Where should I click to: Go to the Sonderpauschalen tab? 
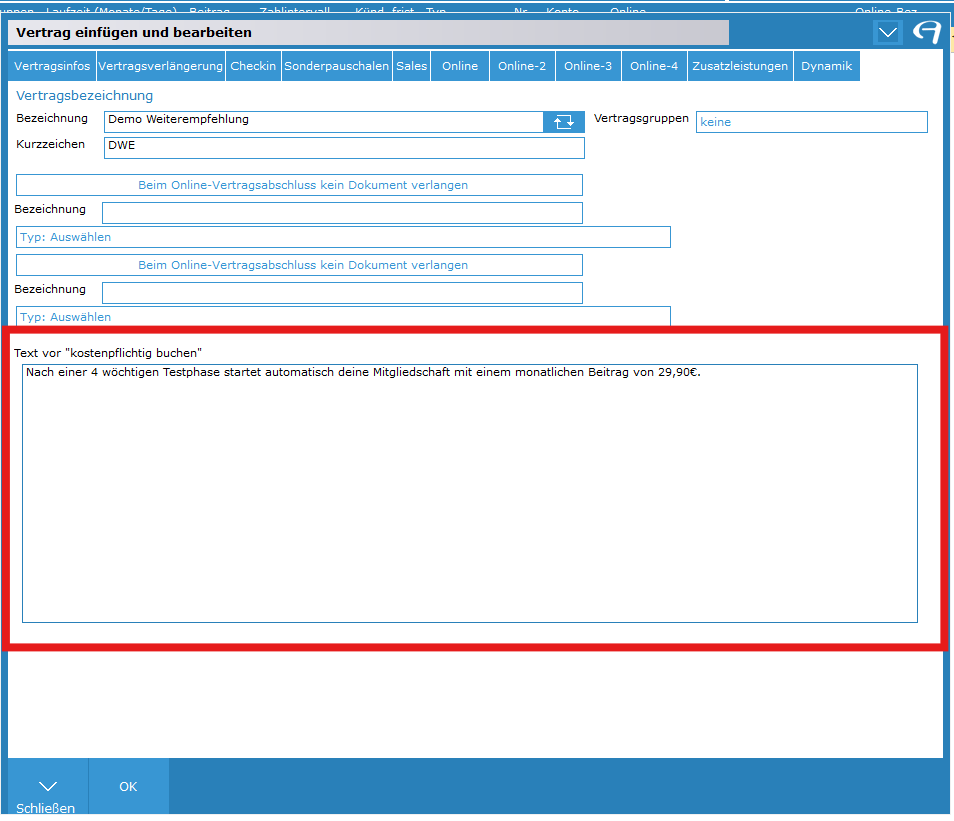point(336,66)
